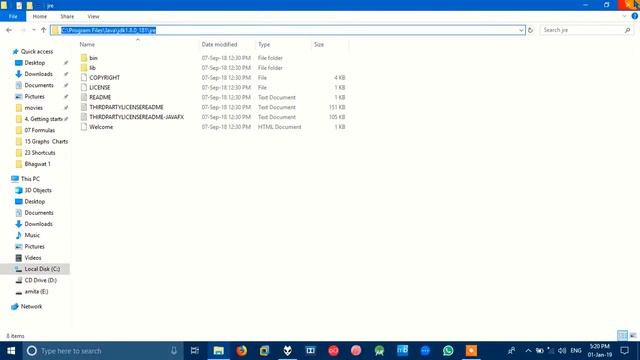The image size is (640, 360).
Task: Open the lib folder icon
Action: (84, 68)
